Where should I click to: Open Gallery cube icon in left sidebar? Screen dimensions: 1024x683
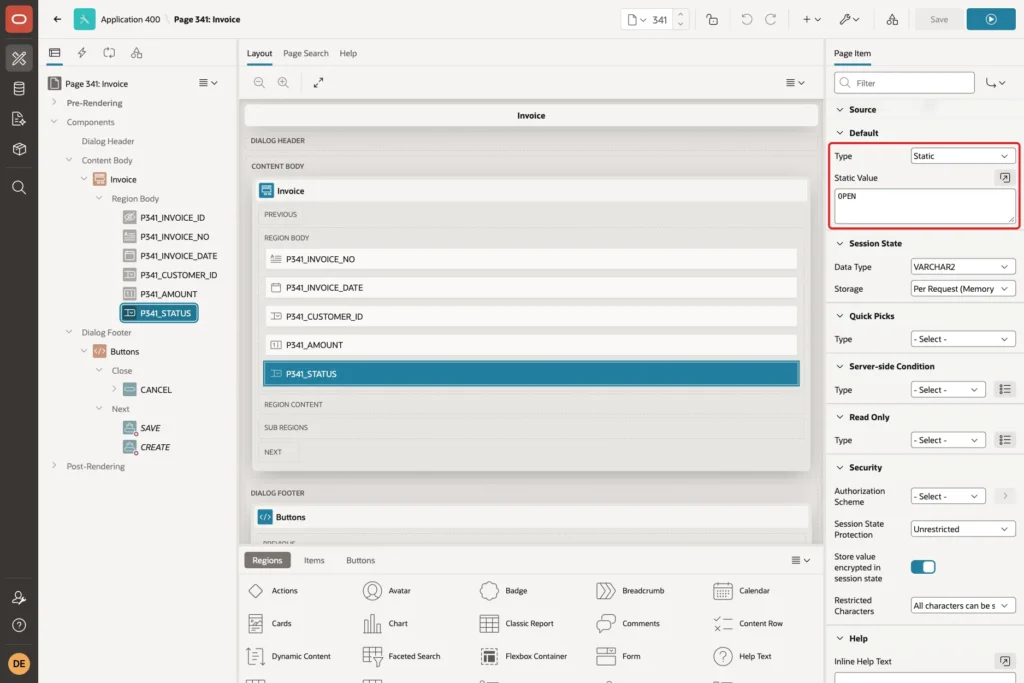[19, 149]
